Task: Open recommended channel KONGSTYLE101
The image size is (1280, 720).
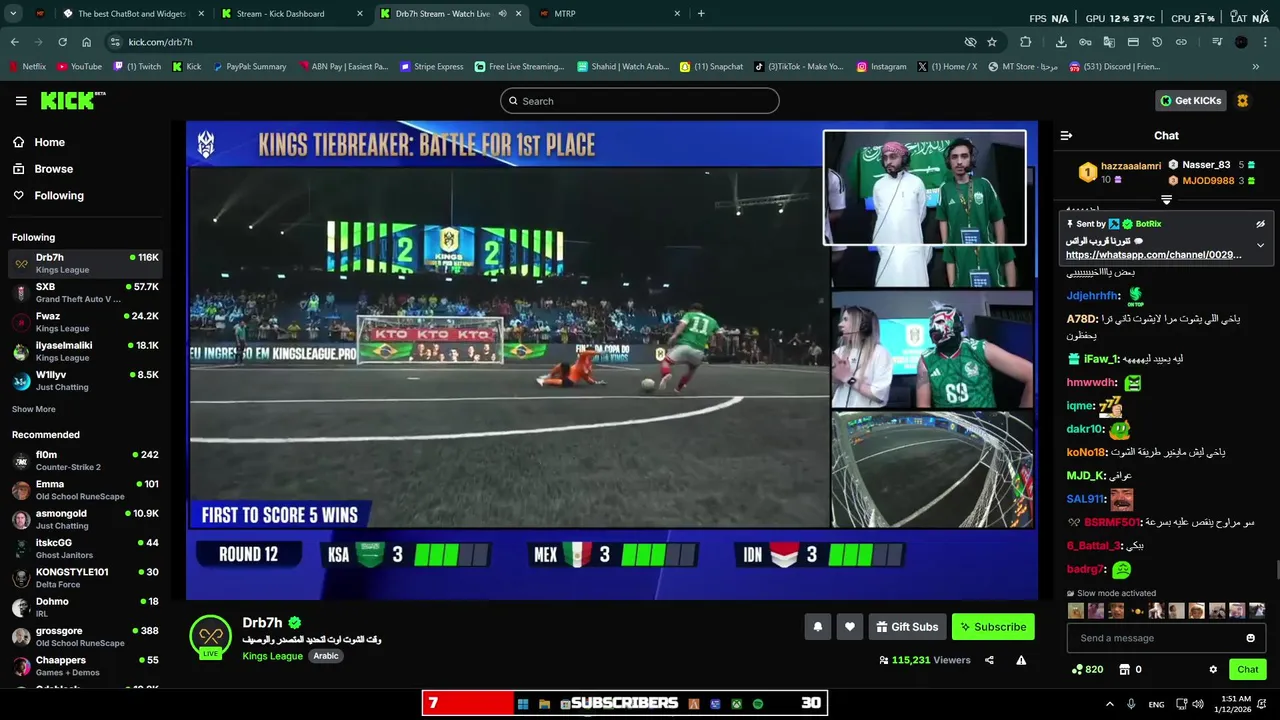Action: [85, 578]
